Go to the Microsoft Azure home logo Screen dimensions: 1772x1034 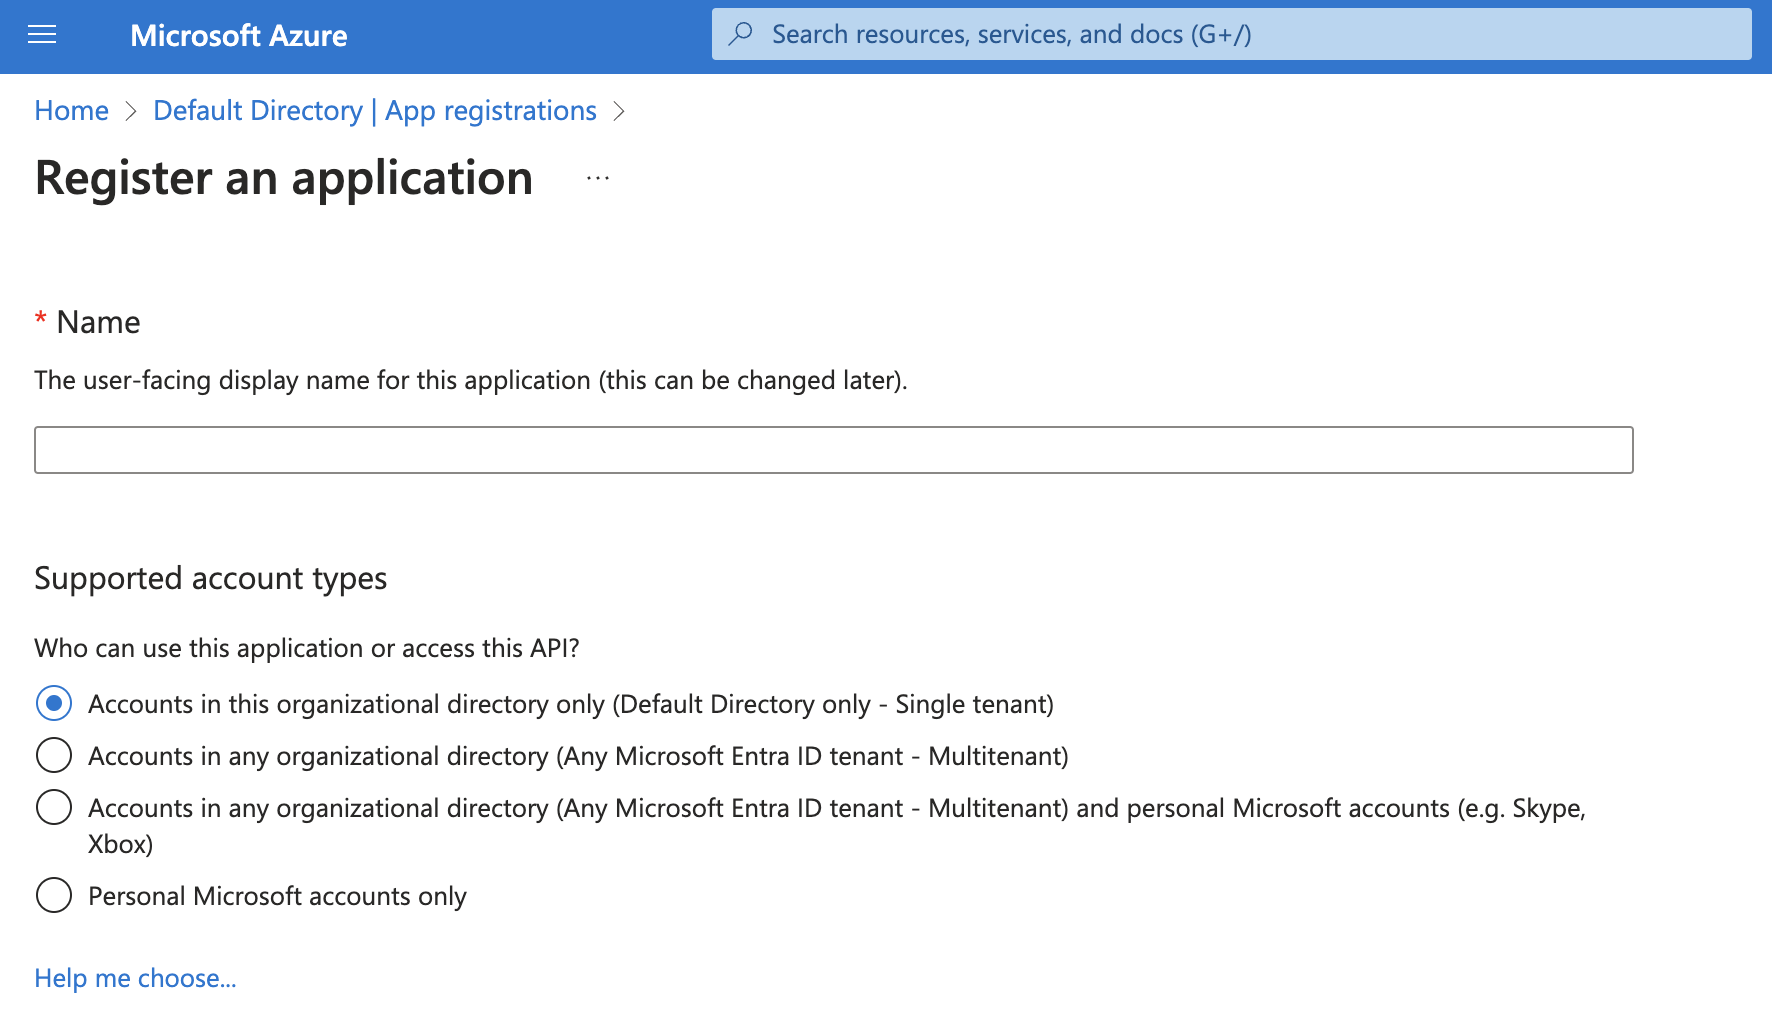pyautogui.click(x=239, y=36)
